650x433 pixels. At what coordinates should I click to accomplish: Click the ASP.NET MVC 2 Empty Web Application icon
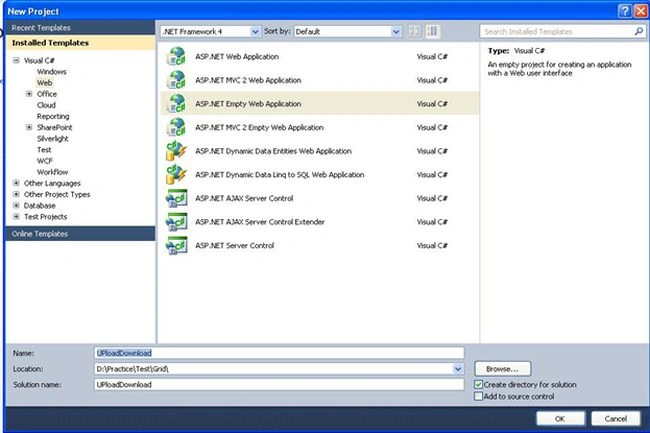(177, 128)
